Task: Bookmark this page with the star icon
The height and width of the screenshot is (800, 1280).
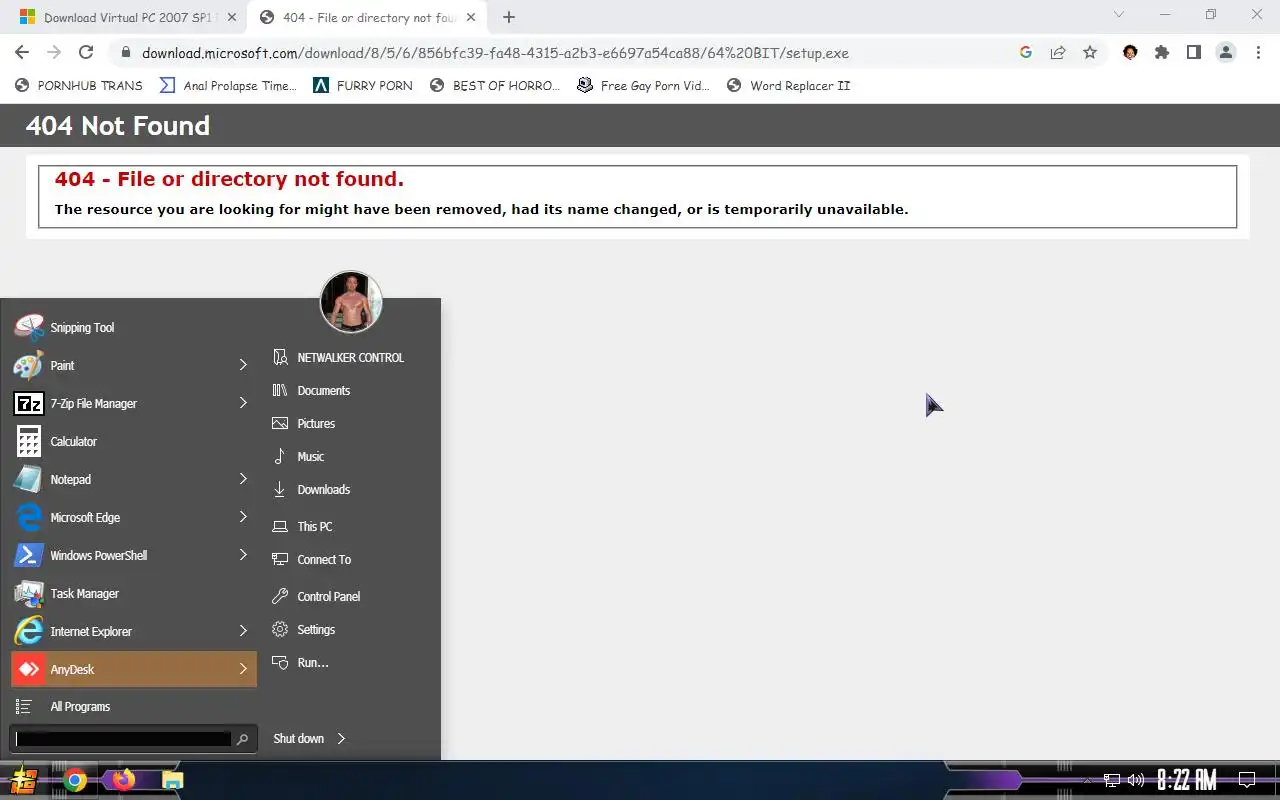Action: point(1090,53)
